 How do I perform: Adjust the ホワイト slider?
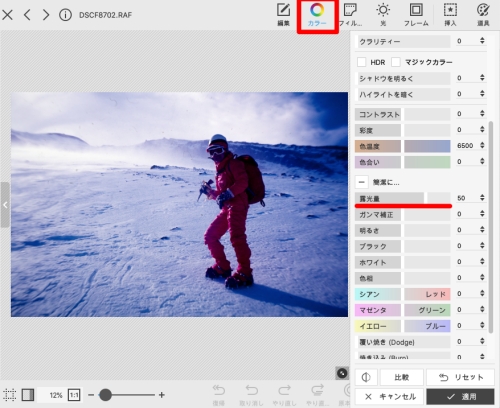[403, 262]
